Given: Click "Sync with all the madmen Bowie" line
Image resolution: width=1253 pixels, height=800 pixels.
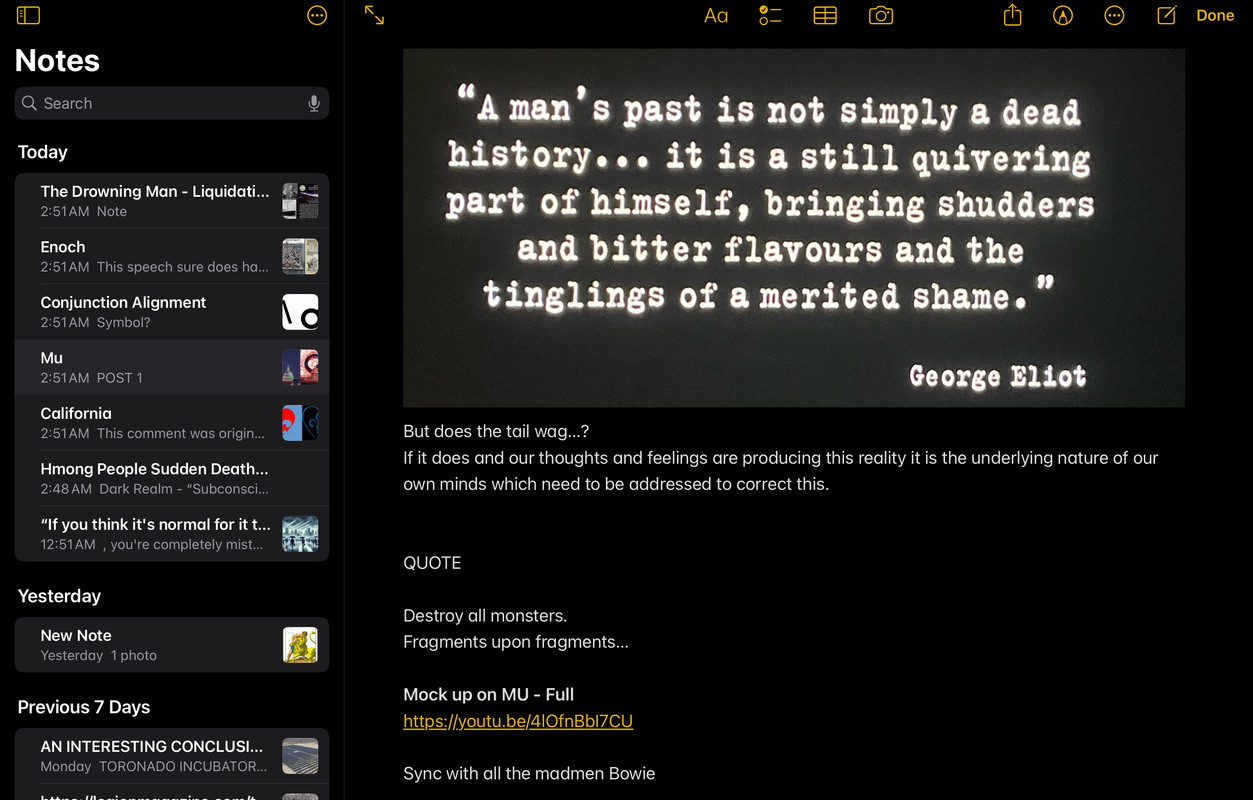Looking at the screenshot, I should [529, 773].
